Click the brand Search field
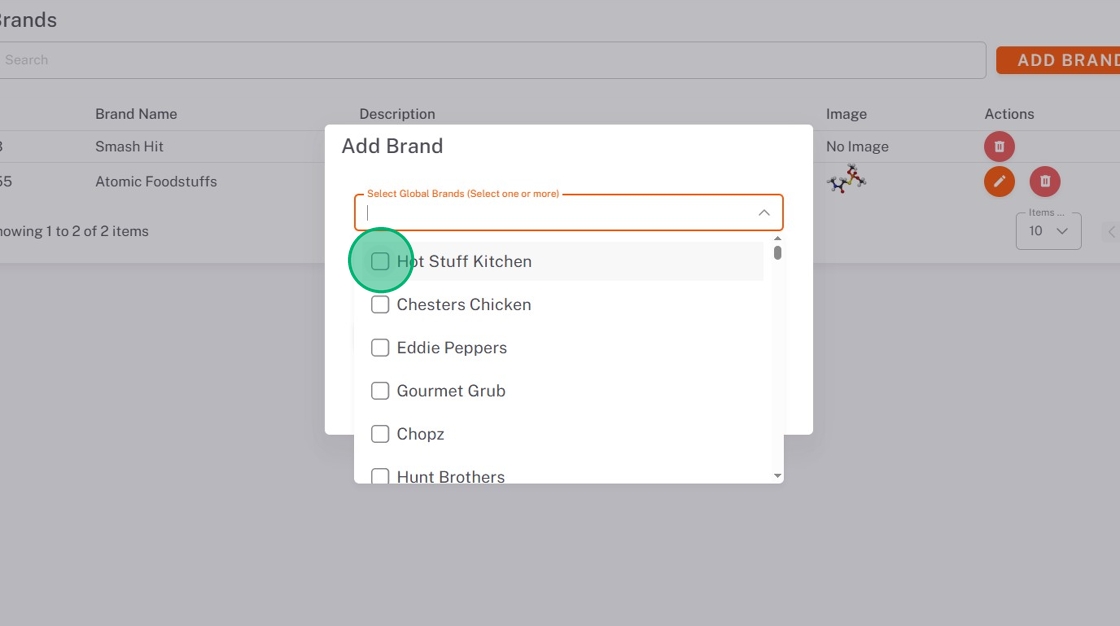Screen dimensions: 1120x626 pos(490,60)
